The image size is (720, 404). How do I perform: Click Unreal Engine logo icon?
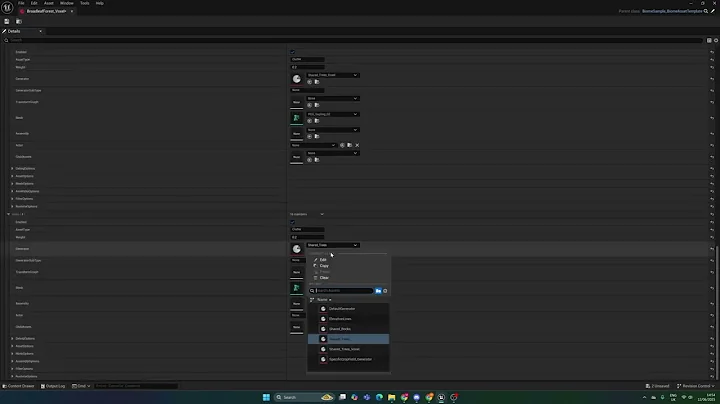7,7
